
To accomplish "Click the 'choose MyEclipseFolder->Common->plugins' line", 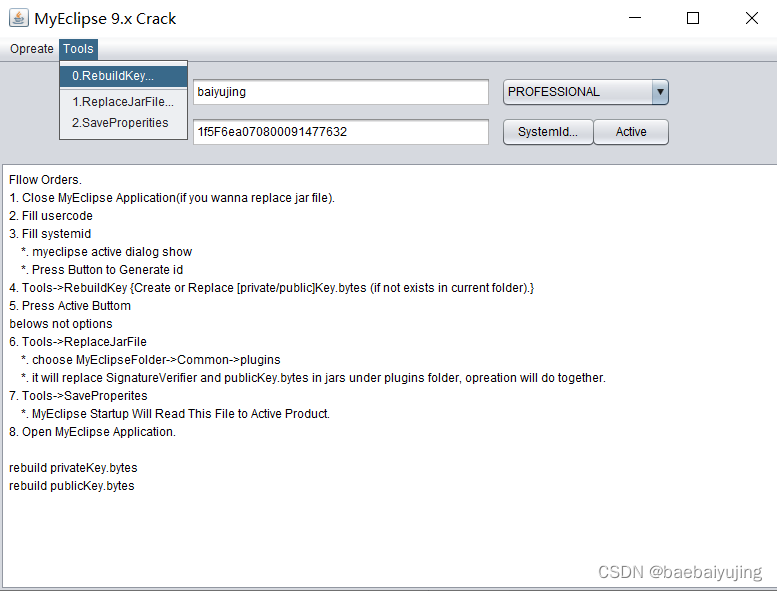I will pos(151,360).
